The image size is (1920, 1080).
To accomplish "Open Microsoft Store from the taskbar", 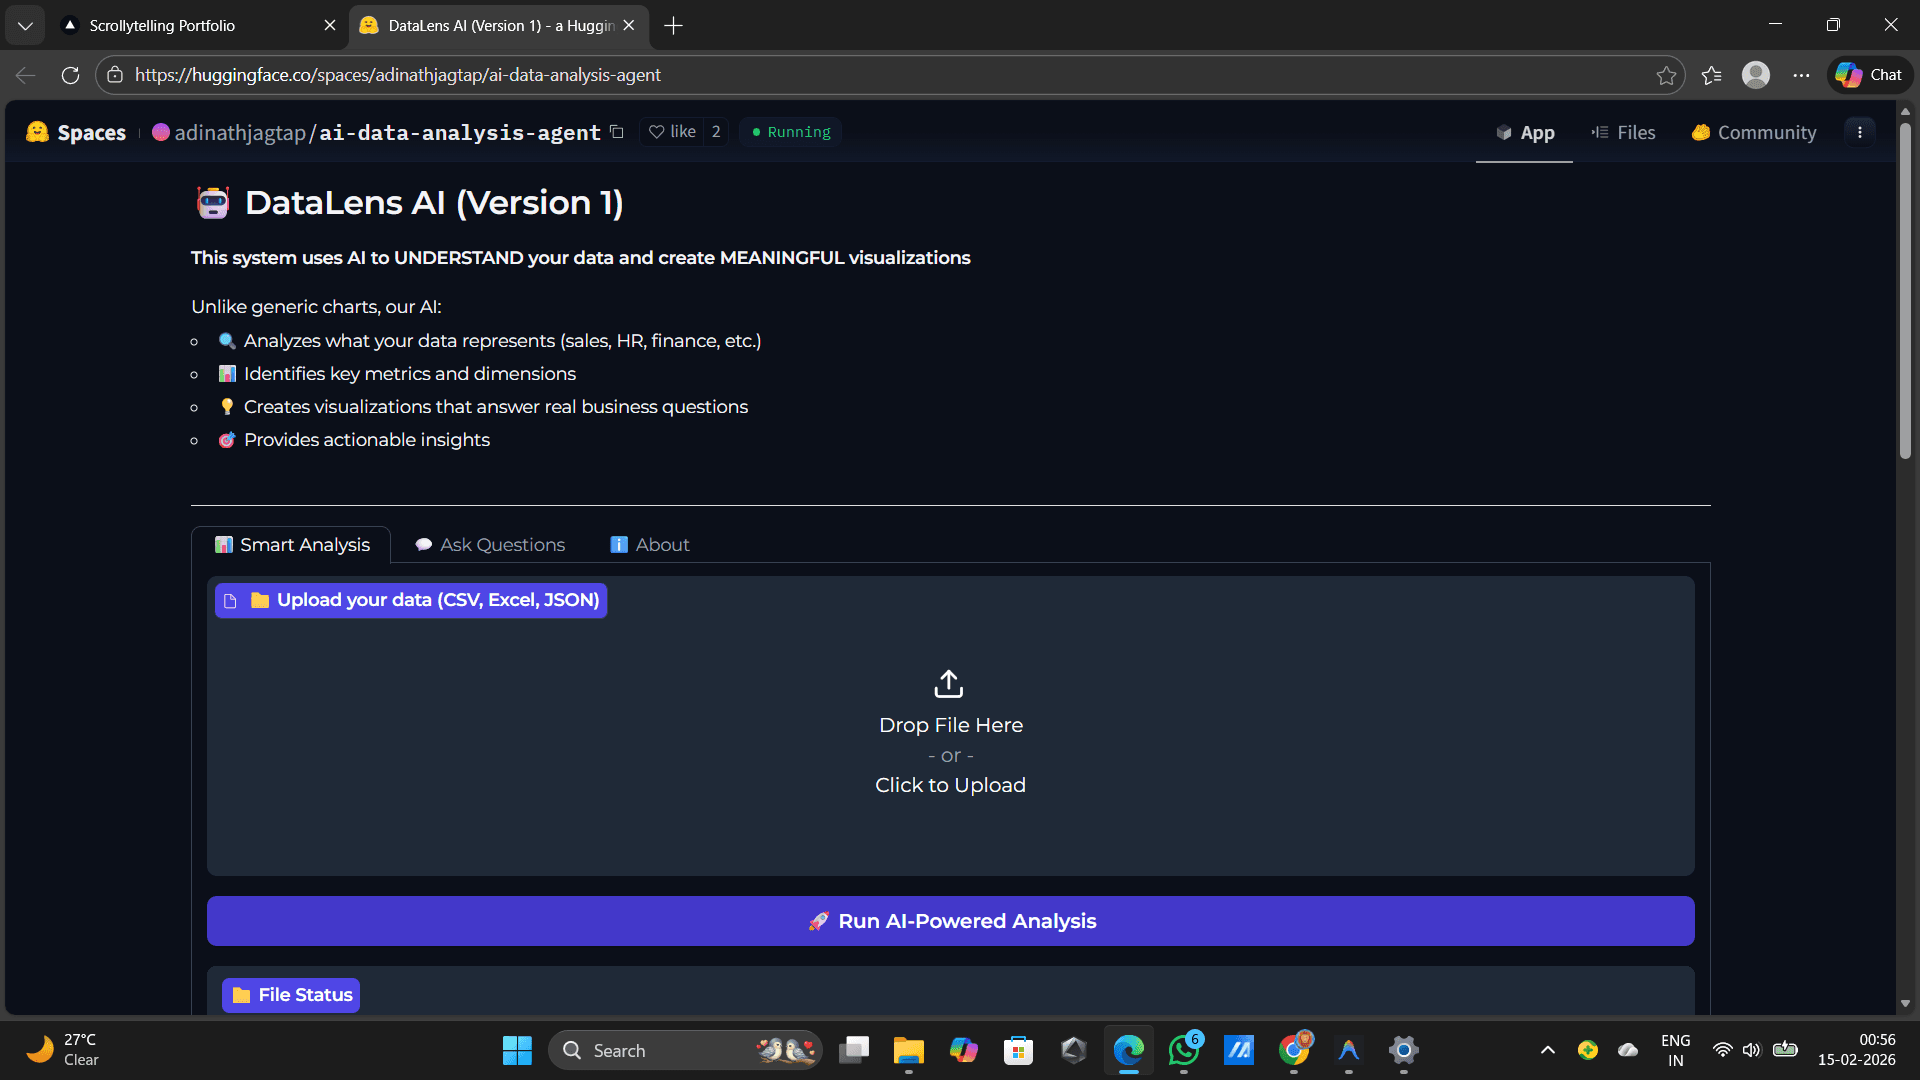I will coord(1019,1050).
